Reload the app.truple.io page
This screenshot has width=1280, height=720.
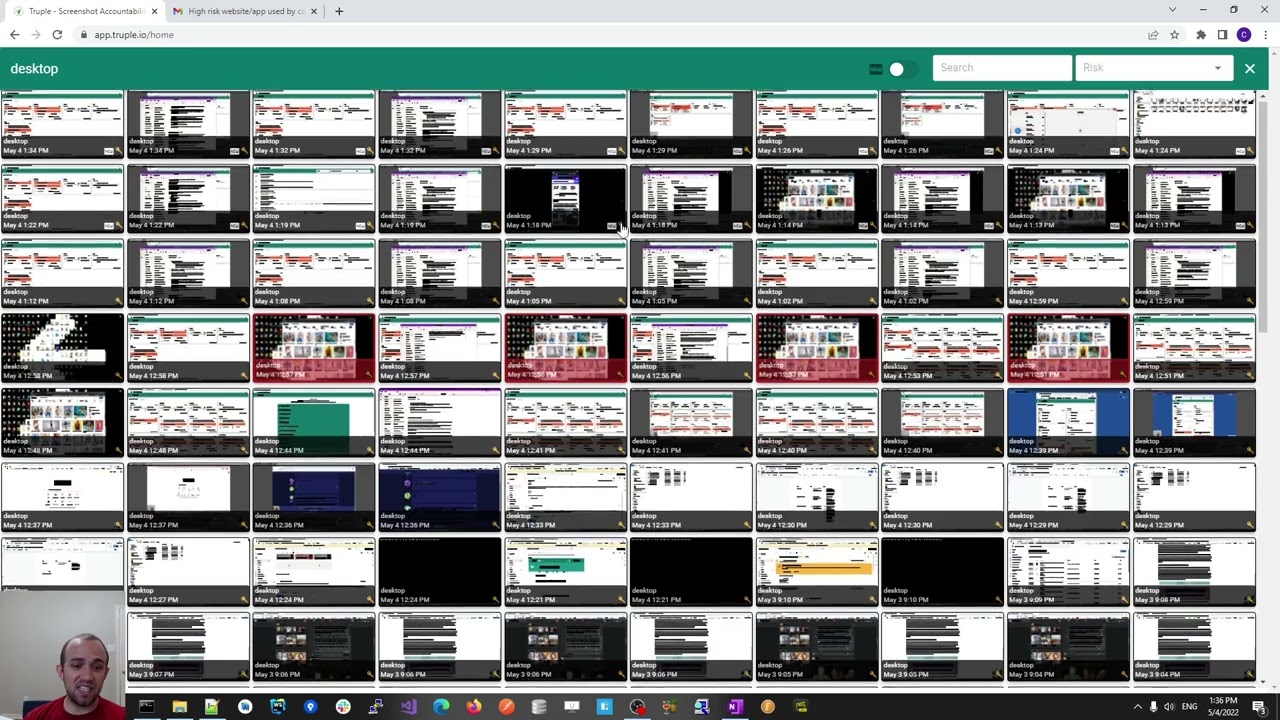[57, 35]
